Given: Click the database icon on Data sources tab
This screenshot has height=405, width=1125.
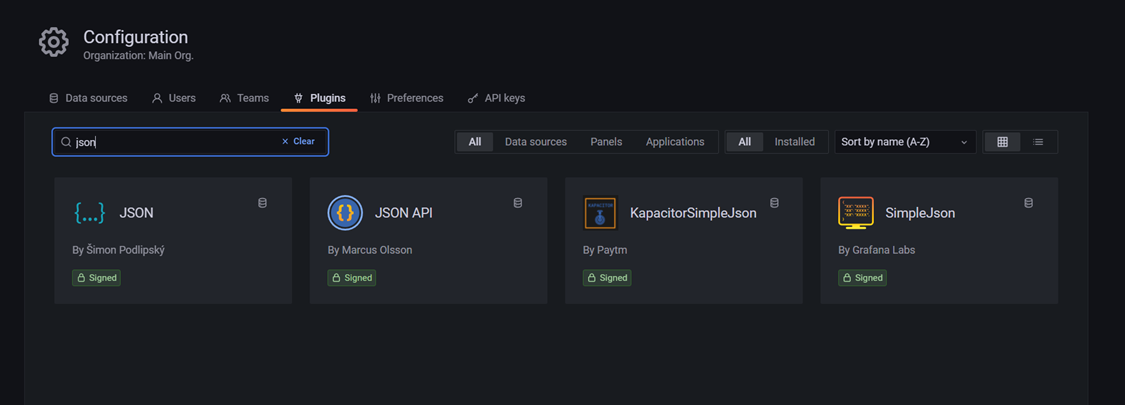Looking at the screenshot, I should pos(54,98).
